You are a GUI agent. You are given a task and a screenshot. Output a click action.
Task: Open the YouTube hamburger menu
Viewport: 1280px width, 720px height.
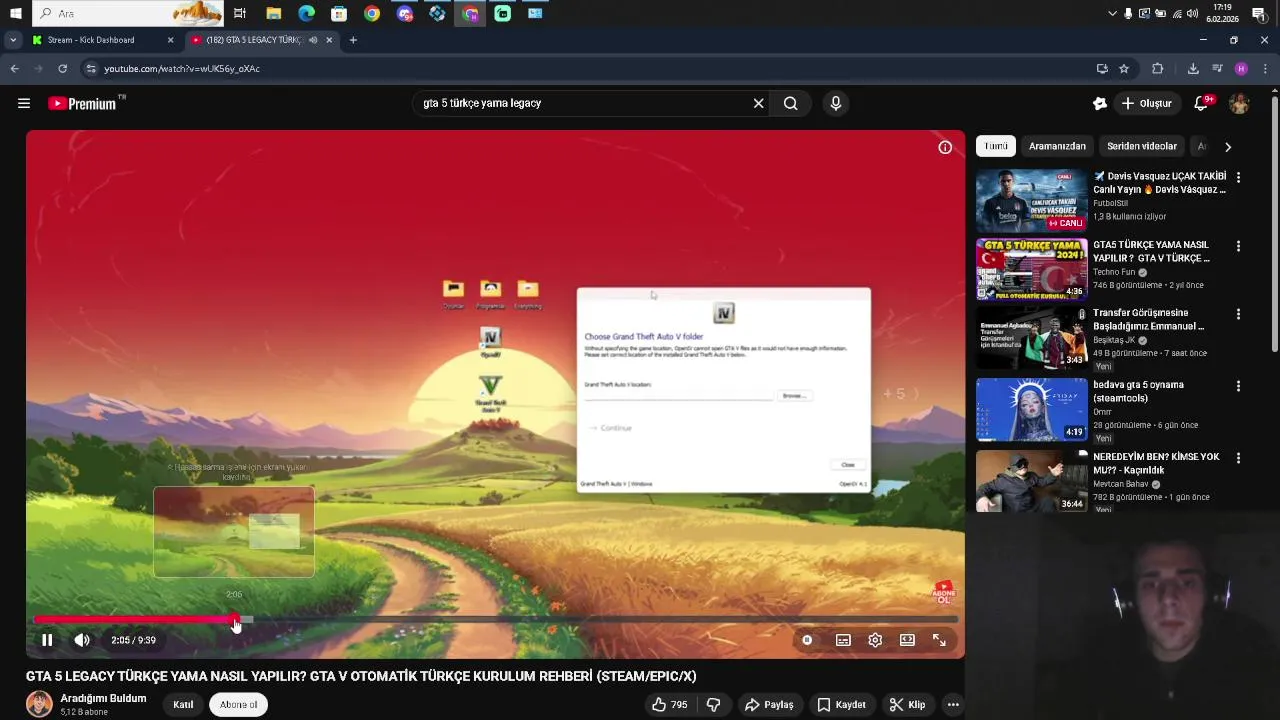(x=24, y=103)
